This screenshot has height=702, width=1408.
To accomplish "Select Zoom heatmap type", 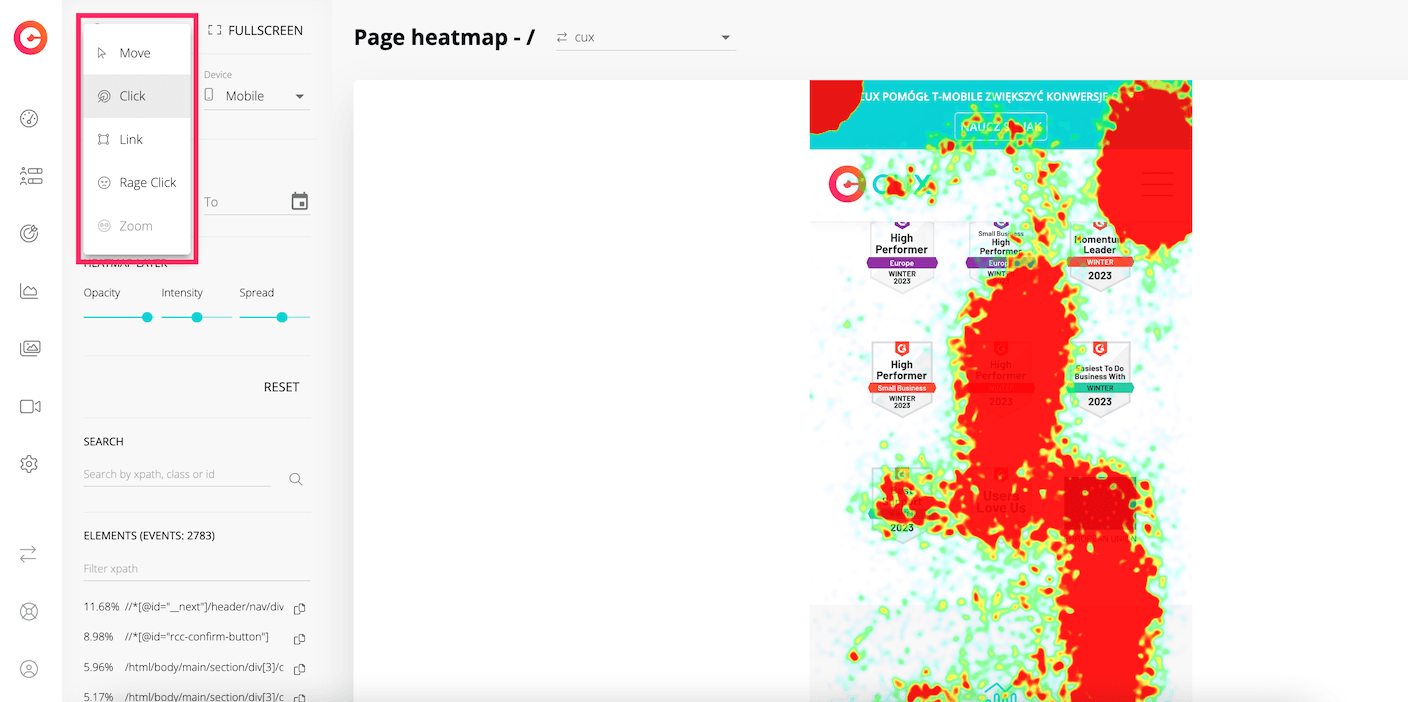I will (x=137, y=226).
